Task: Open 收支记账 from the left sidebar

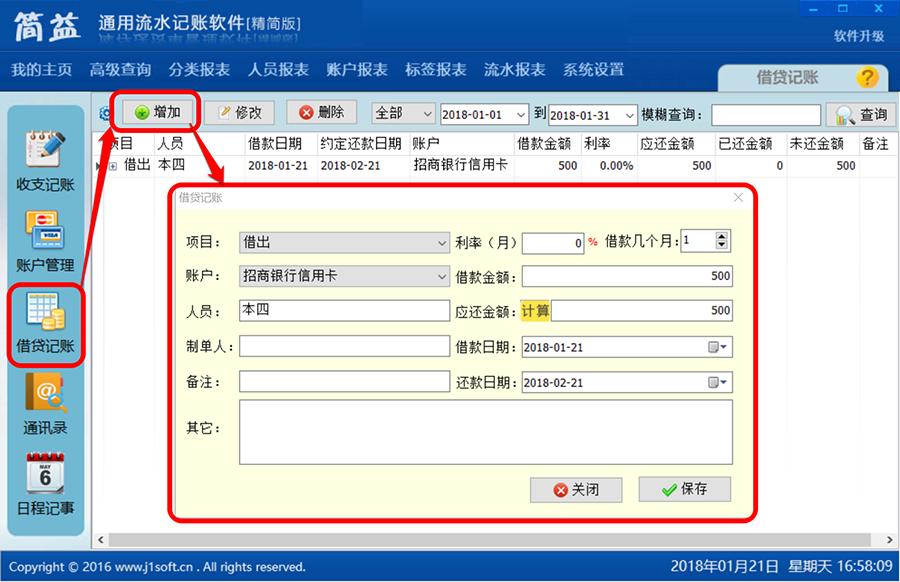Action: coord(45,165)
